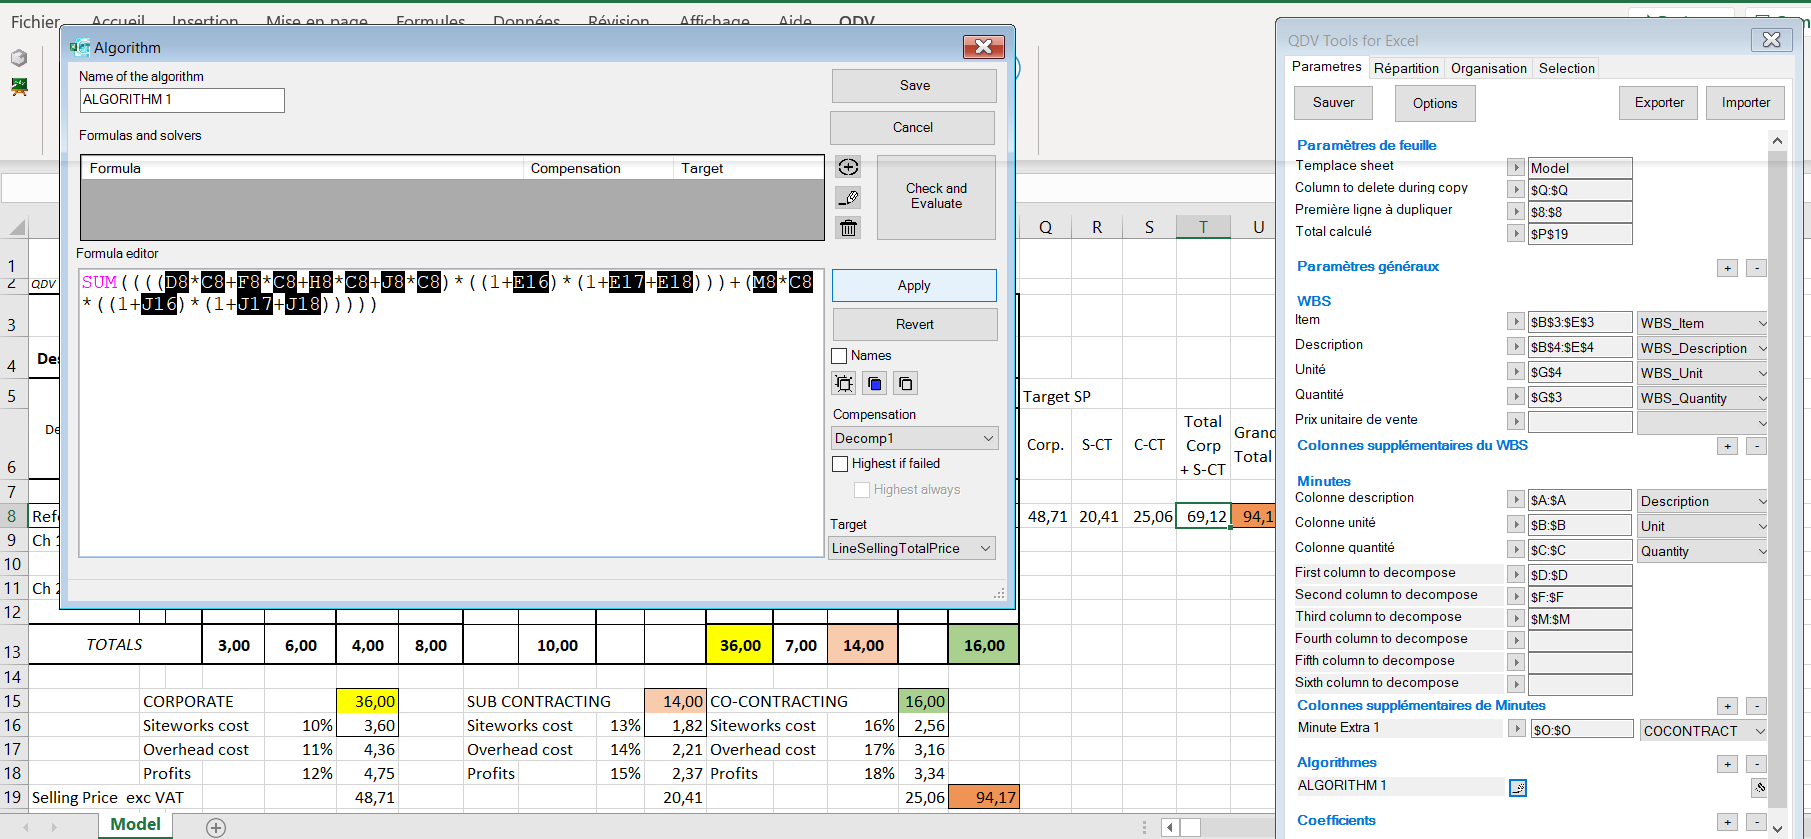Click the formula editor text area
Image resolution: width=1811 pixels, height=839 pixels.
pos(451,413)
